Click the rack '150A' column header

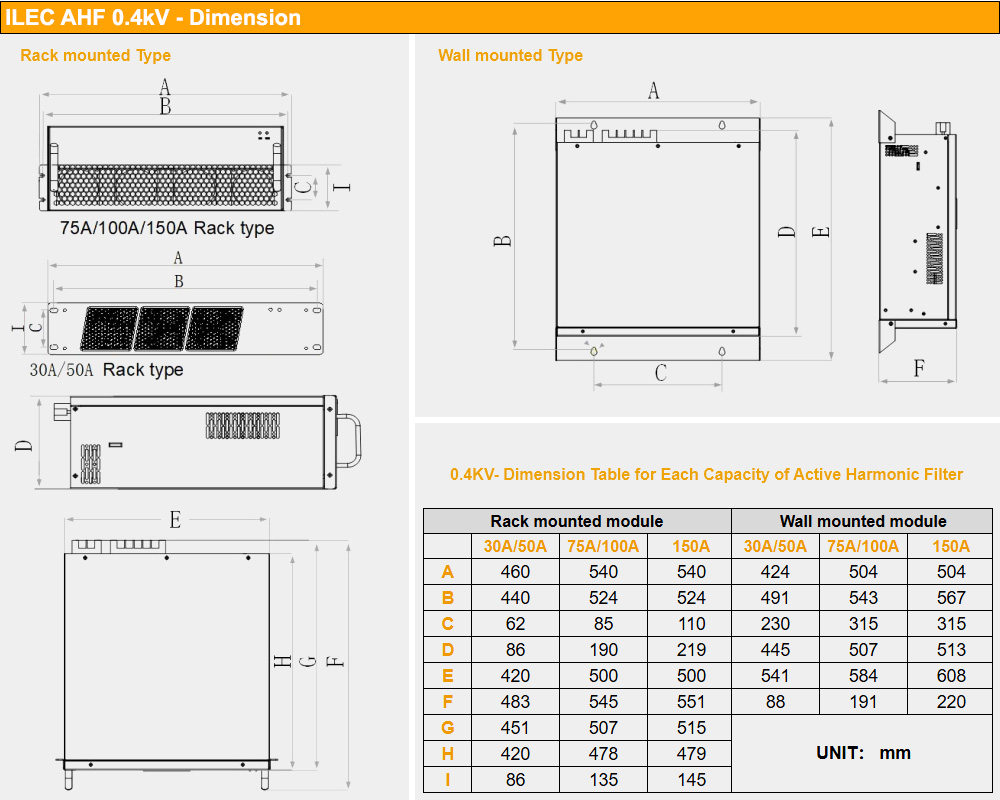click(x=691, y=547)
